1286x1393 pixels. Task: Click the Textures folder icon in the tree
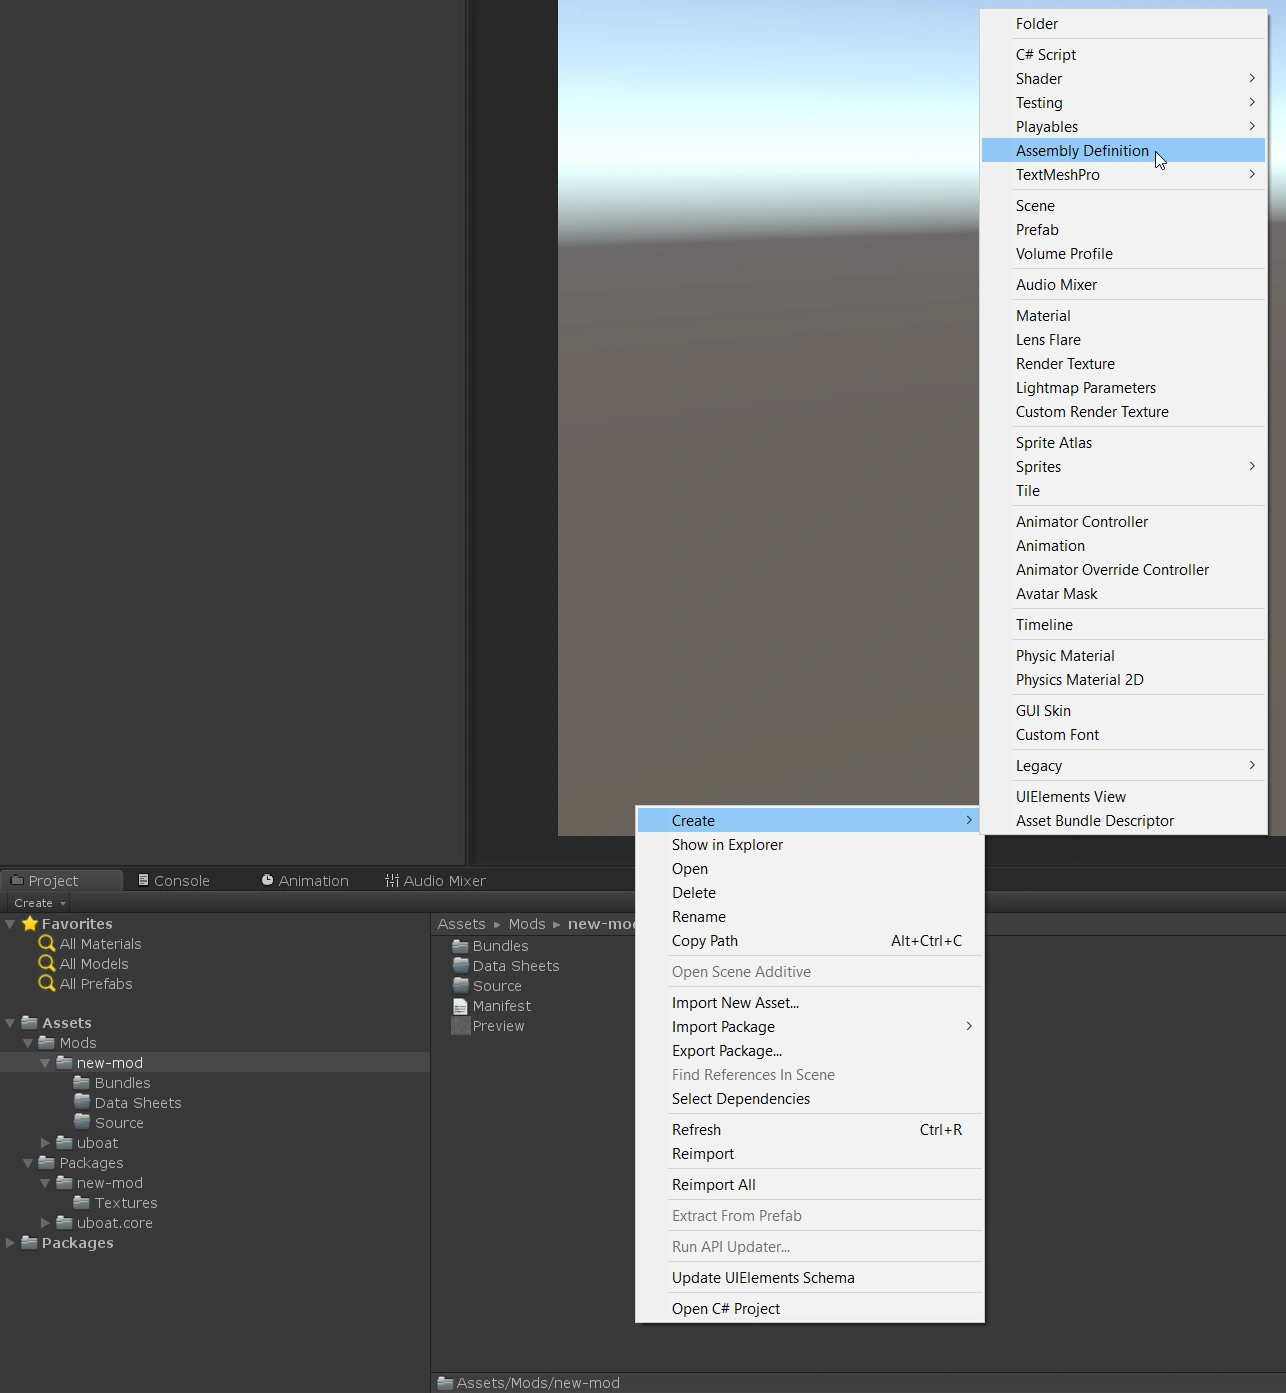tap(82, 1202)
